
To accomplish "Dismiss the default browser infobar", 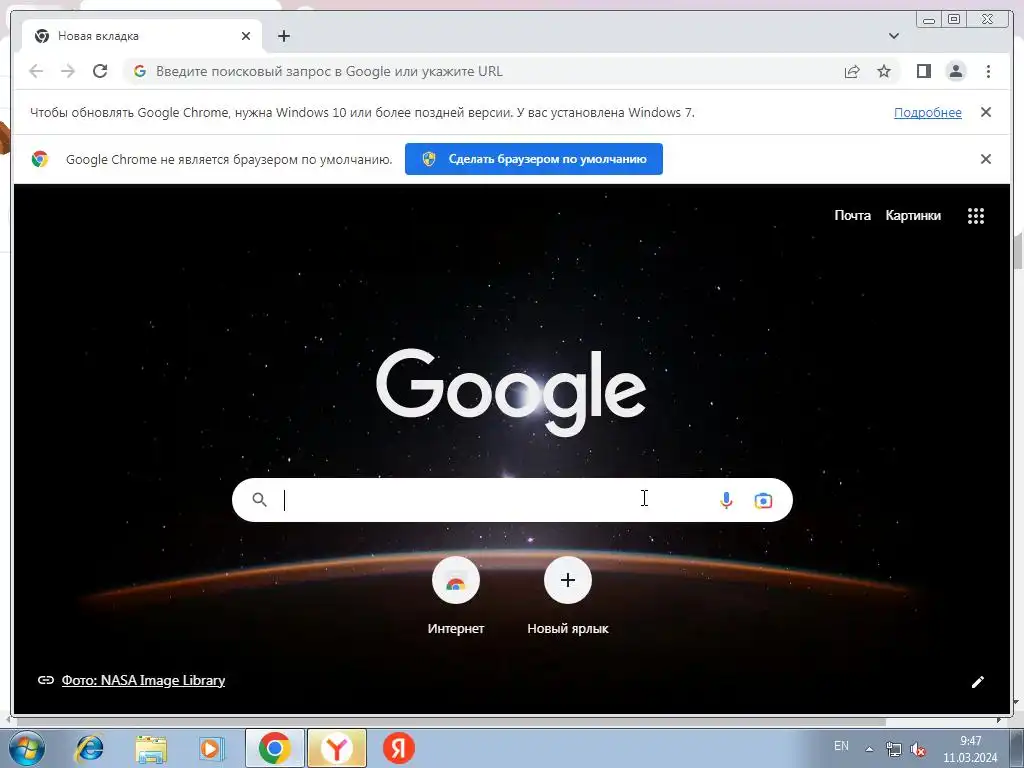I will pyautogui.click(x=986, y=159).
